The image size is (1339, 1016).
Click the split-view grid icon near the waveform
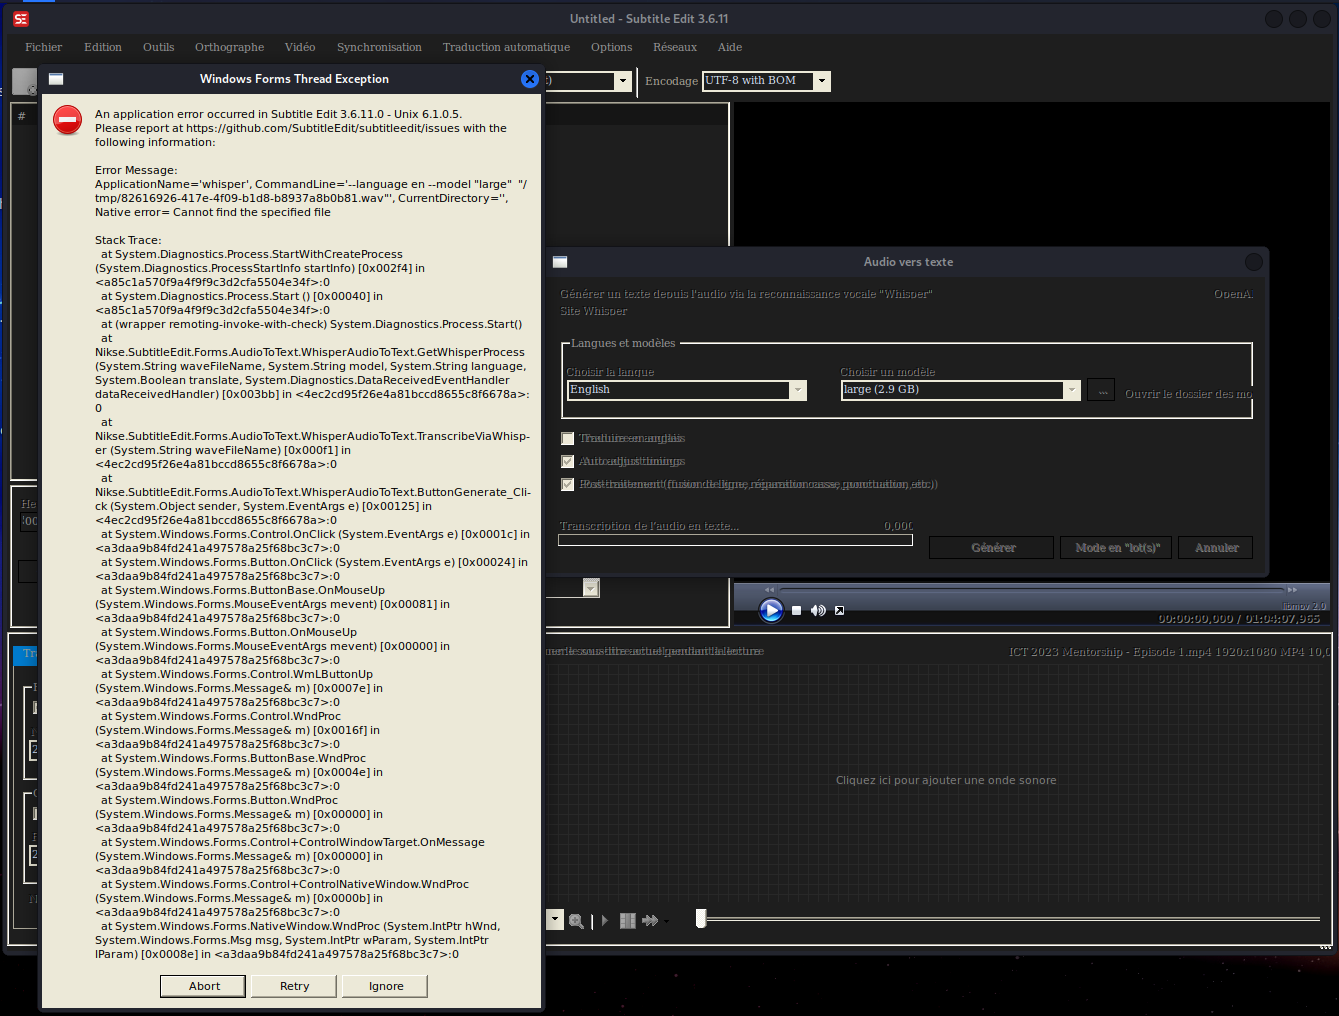628,921
